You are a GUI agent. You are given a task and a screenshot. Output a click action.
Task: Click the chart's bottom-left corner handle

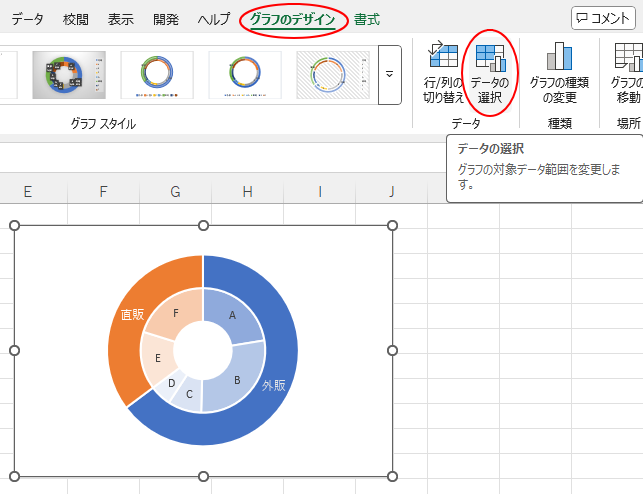(x=14, y=476)
